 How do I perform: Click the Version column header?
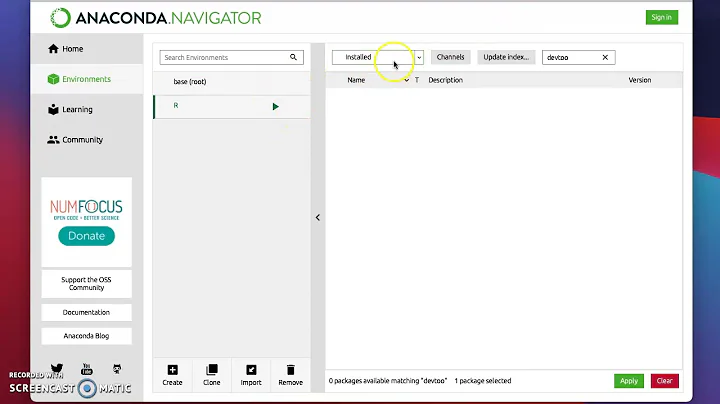pyautogui.click(x=640, y=80)
